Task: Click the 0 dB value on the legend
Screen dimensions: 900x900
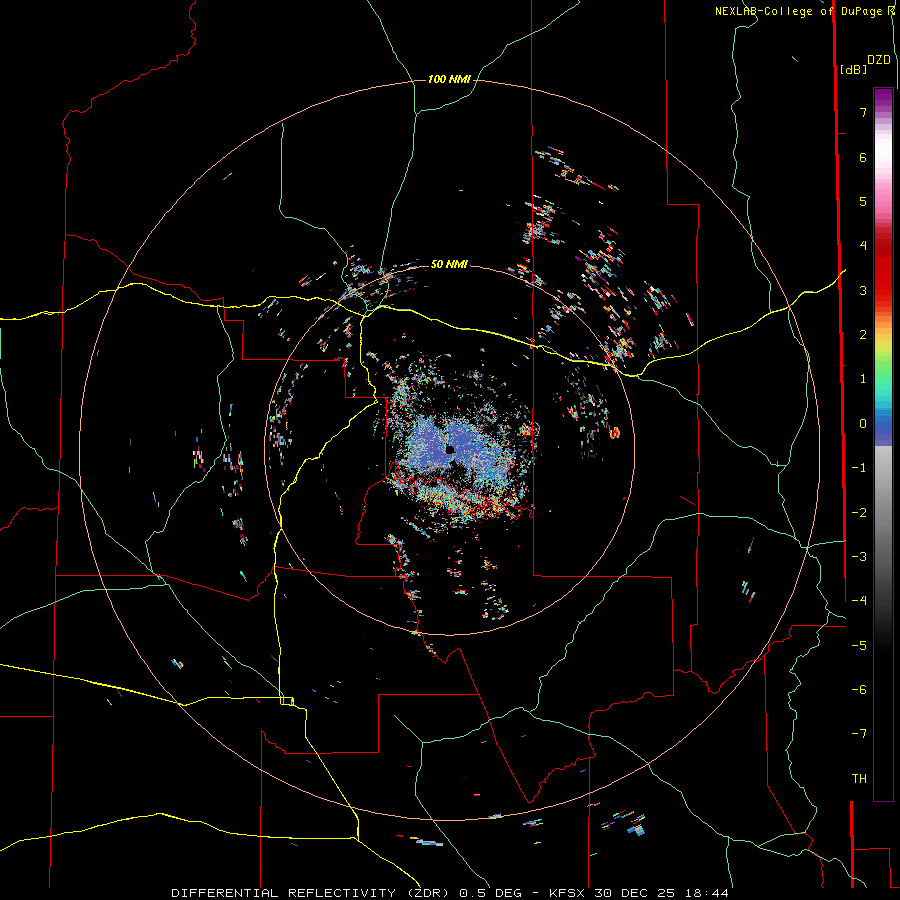Action: (863, 424)
